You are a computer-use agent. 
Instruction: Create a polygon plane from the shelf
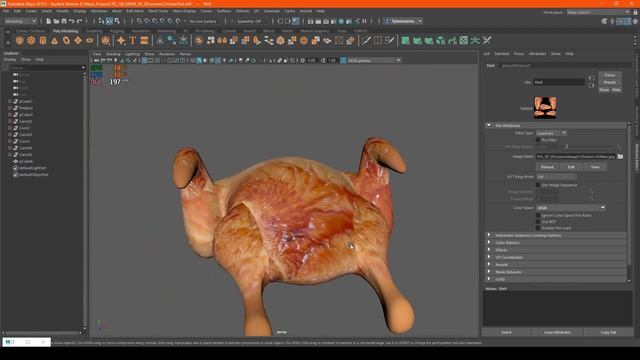point(78,40)
